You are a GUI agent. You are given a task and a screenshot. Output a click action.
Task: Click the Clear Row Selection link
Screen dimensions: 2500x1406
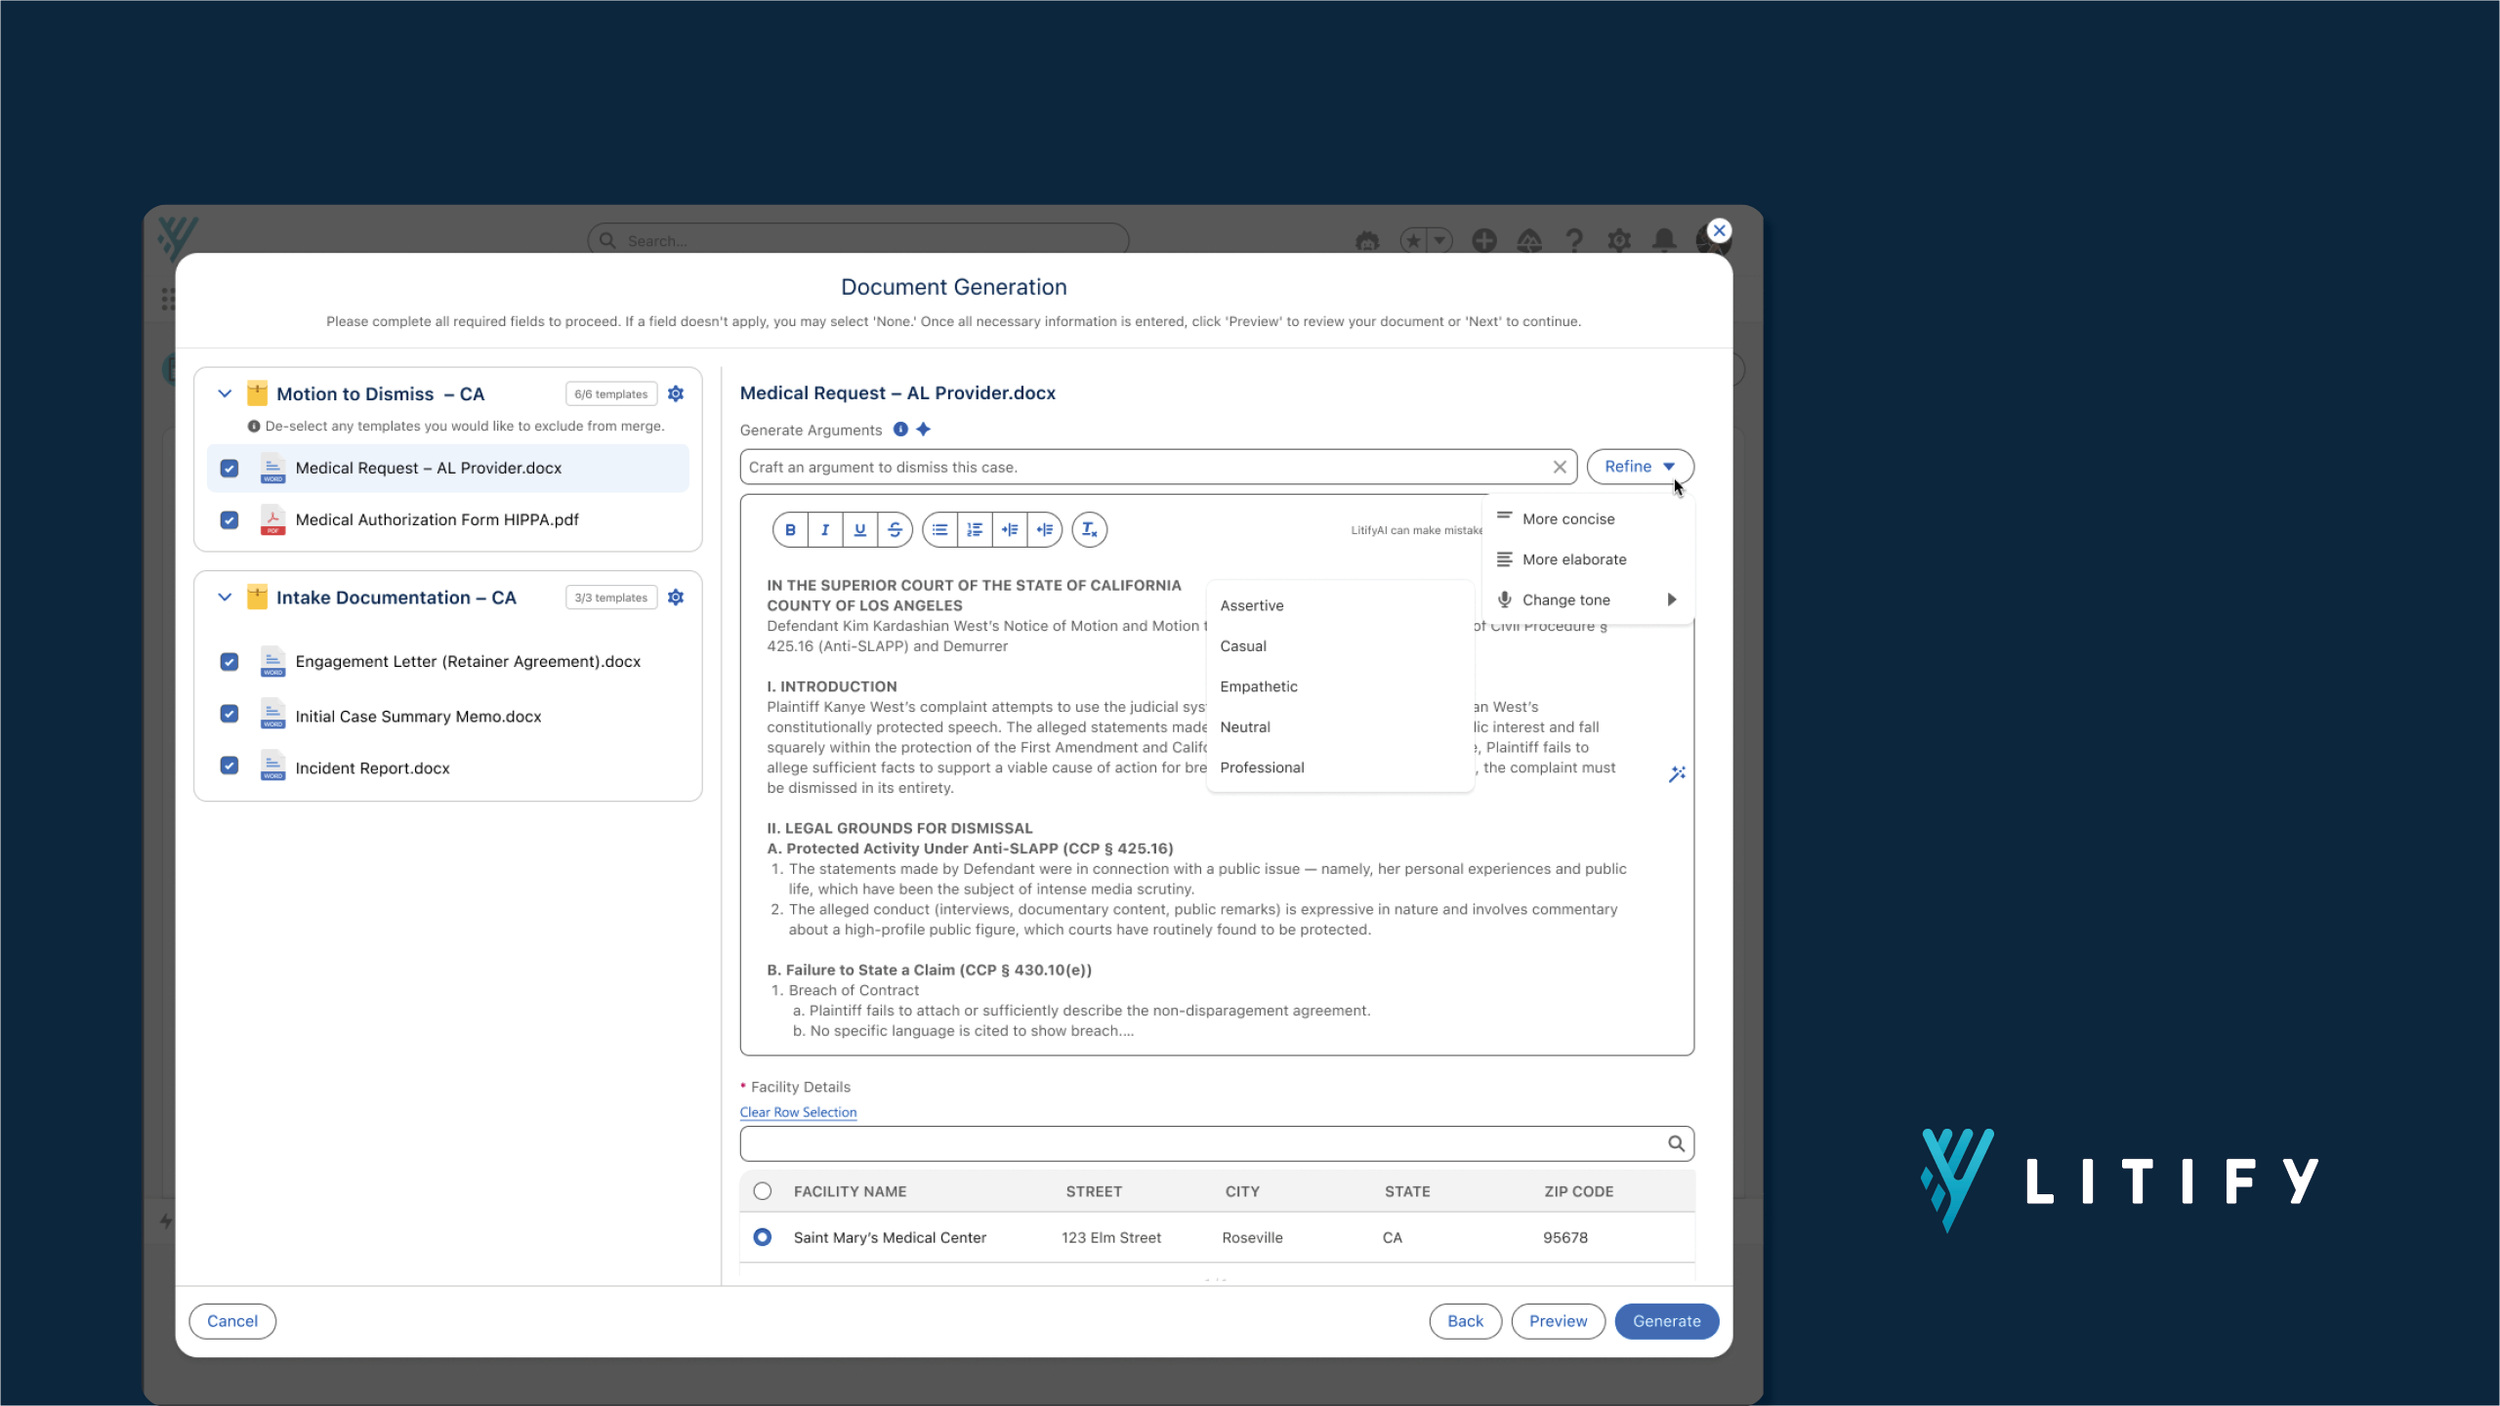pyautogui.click(x=798, y=1112)
